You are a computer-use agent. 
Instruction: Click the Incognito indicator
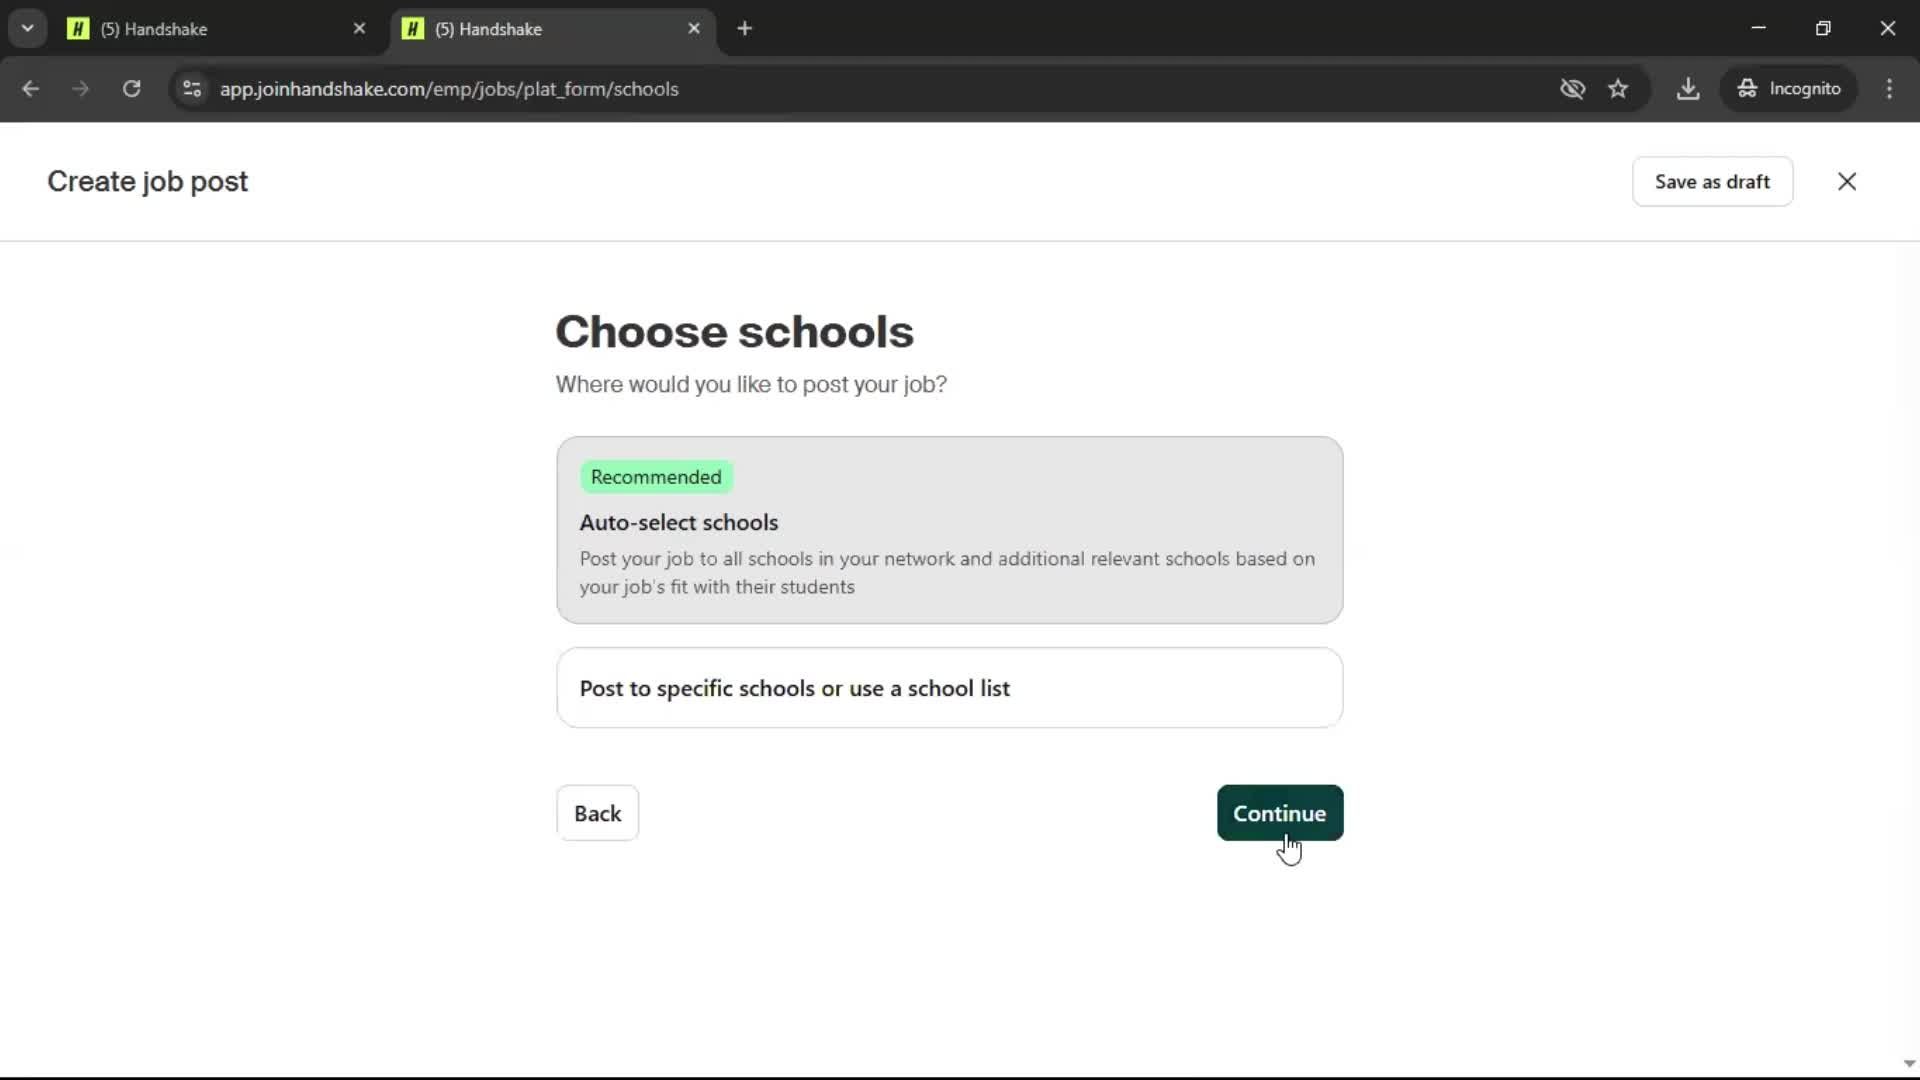pos(1789,89)
